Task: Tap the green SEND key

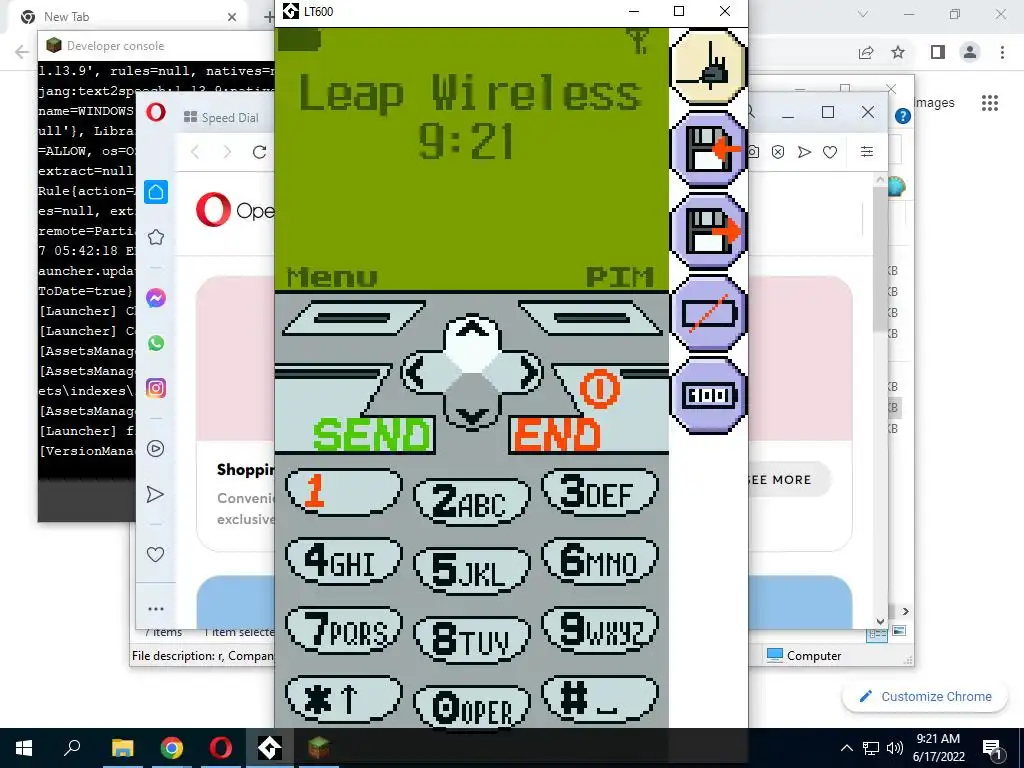Action: 372,436
